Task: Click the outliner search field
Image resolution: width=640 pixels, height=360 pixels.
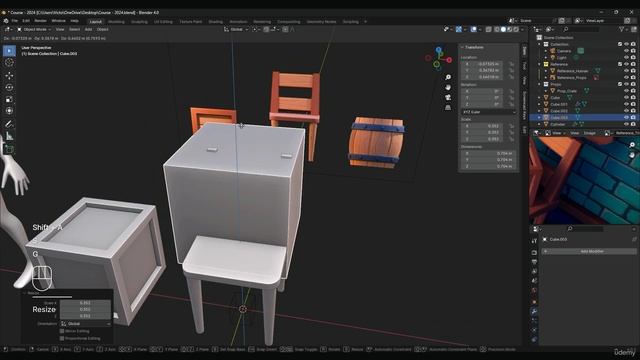Action: tap(581, 29)
